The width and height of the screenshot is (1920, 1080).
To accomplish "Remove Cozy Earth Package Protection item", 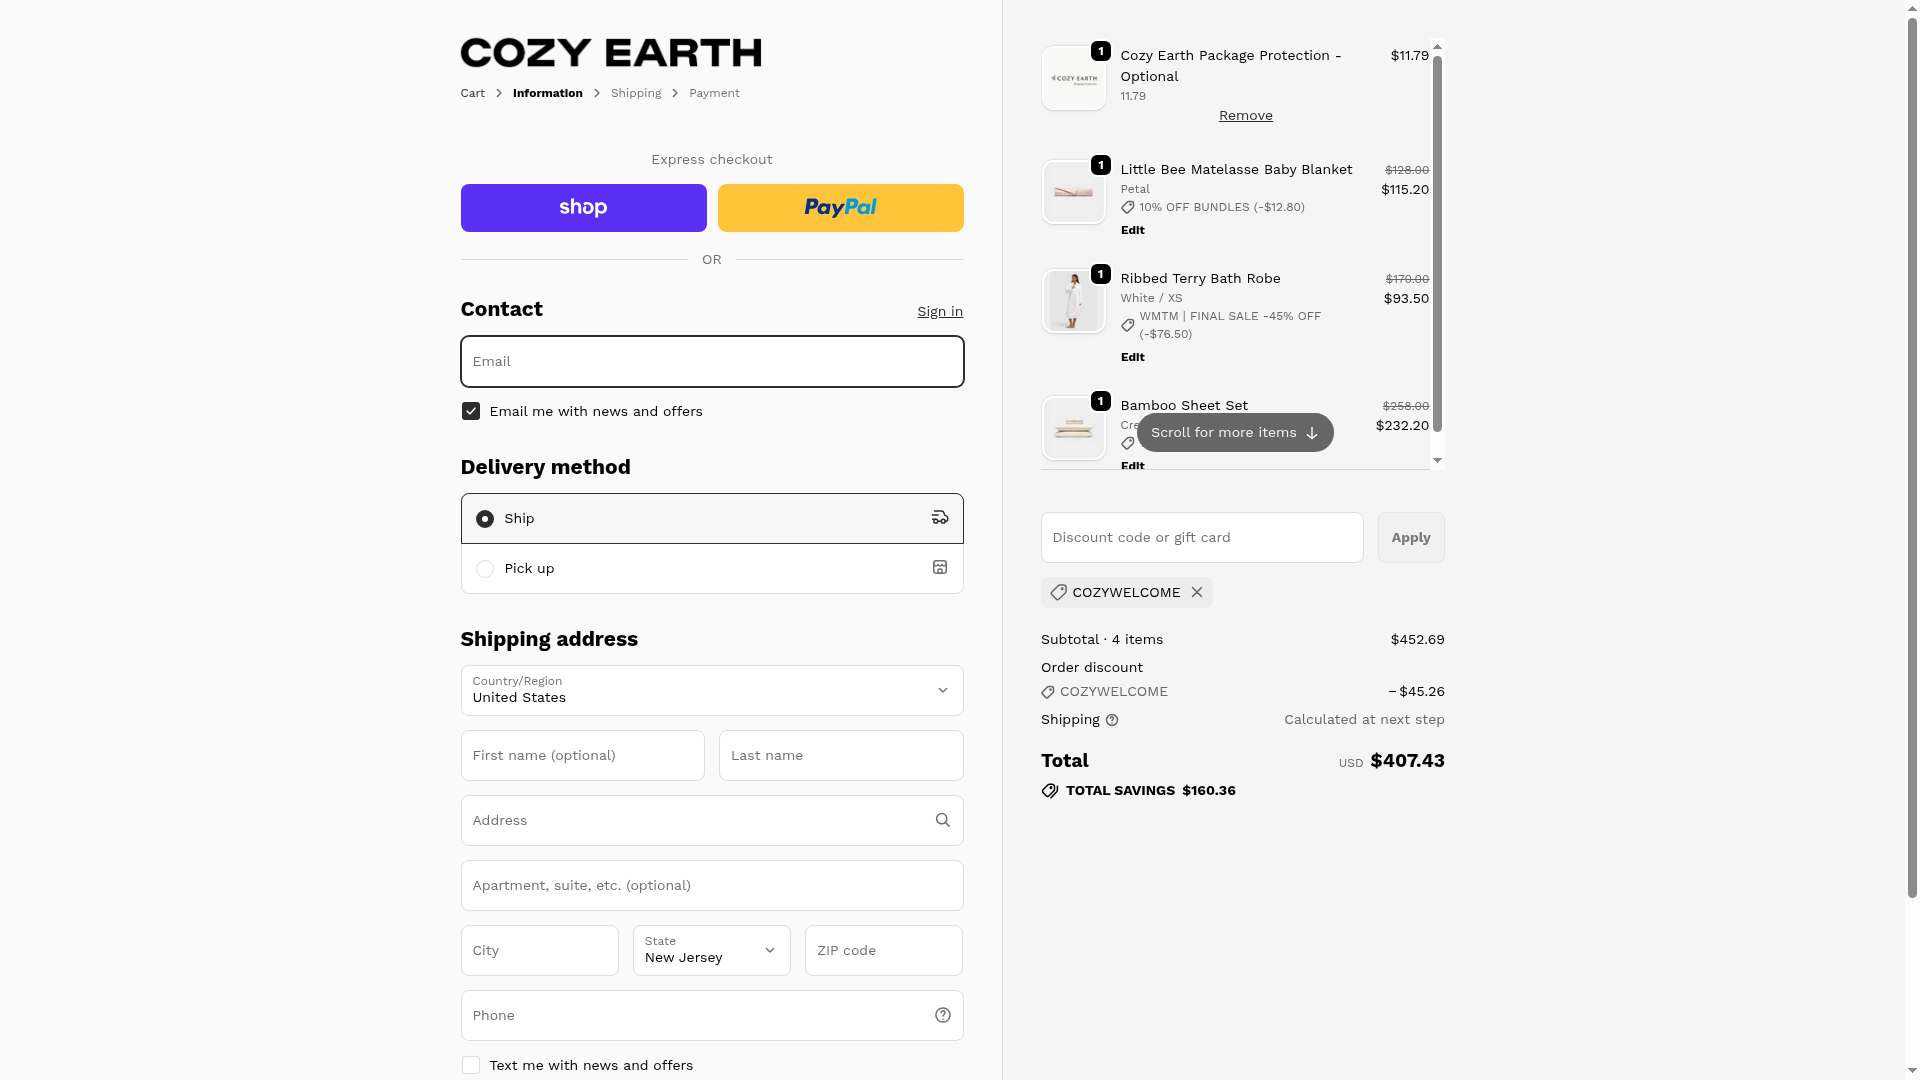I will click(1245, 115).
